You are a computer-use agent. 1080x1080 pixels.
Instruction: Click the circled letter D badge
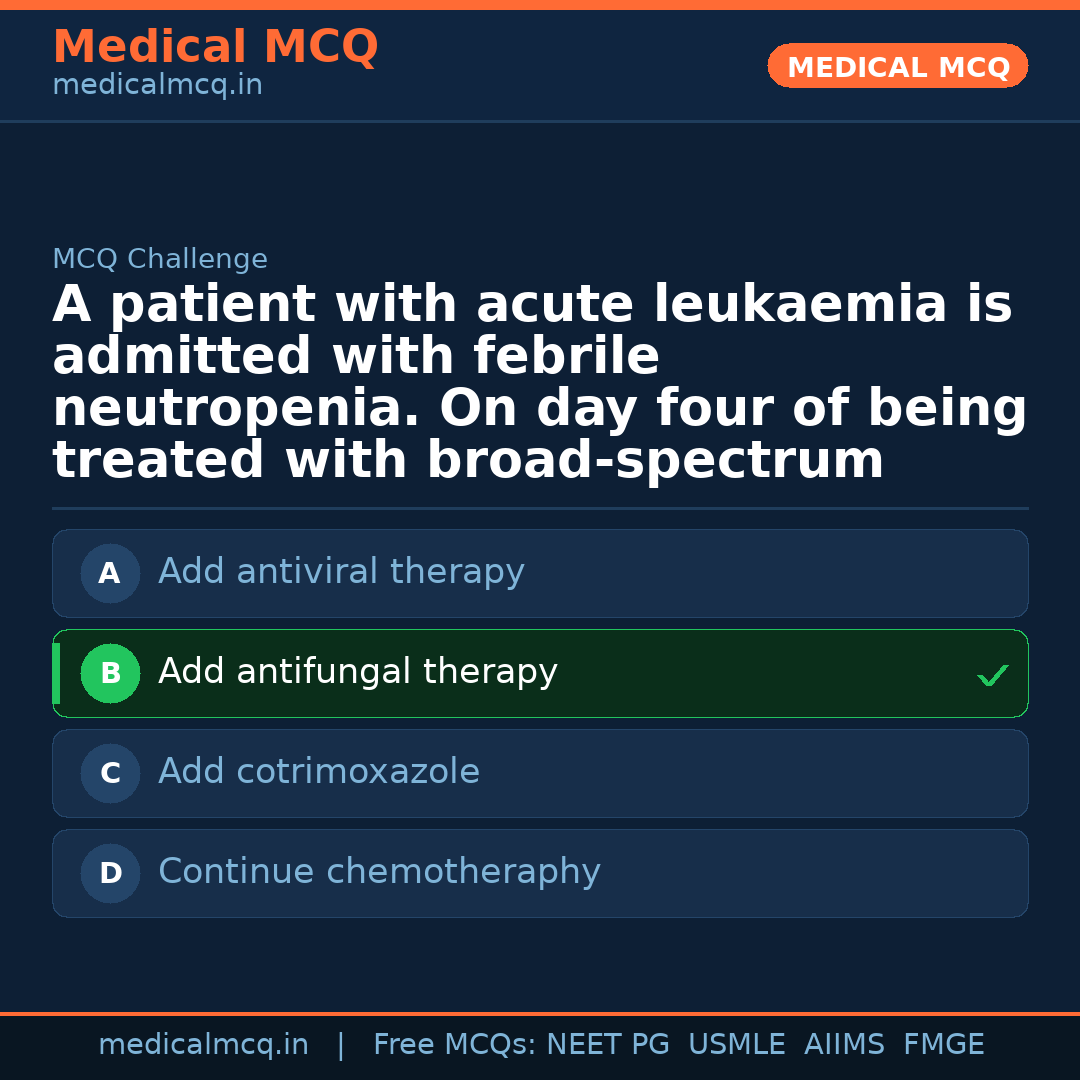click(x=110, y=873)
